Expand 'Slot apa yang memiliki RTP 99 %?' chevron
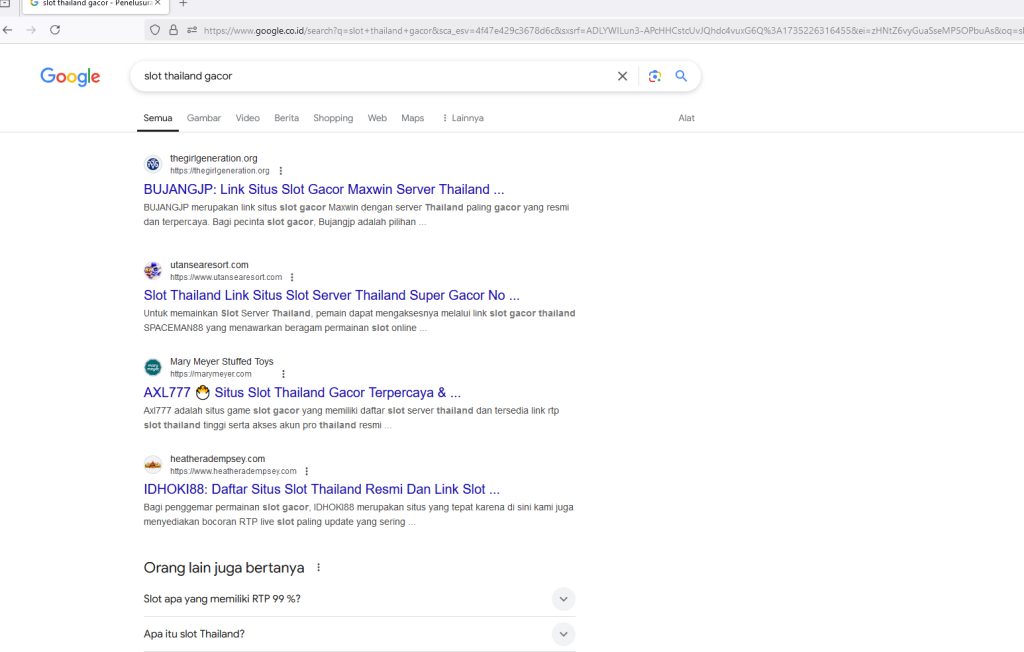Viewport: 1024px width, 652px height. point(563,599)
